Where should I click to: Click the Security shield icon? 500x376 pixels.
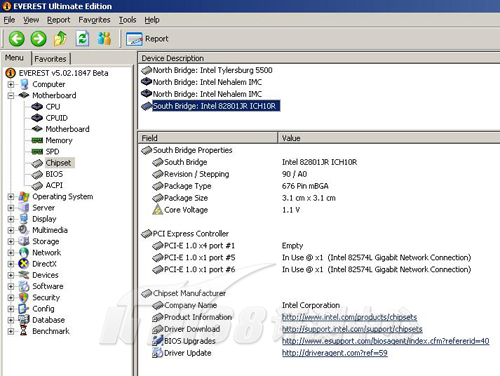tap(24, 298)
